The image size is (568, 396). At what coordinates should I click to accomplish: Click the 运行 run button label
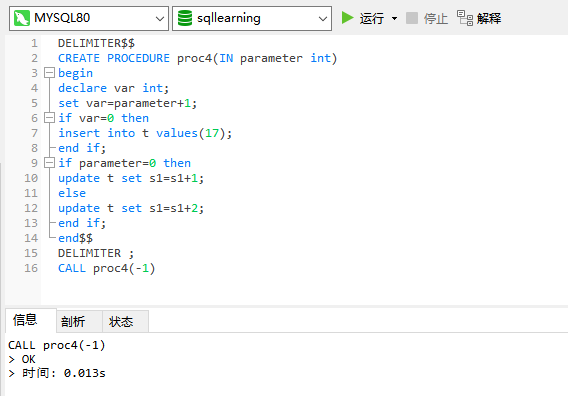372,18
